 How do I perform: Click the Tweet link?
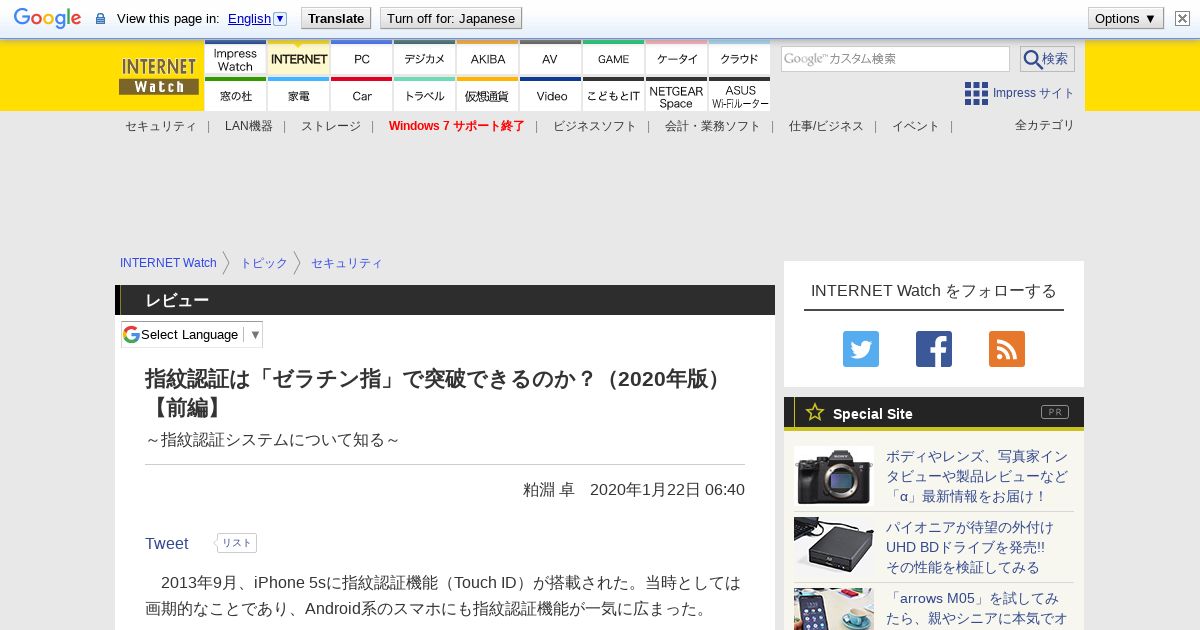[x=166, y=543]
